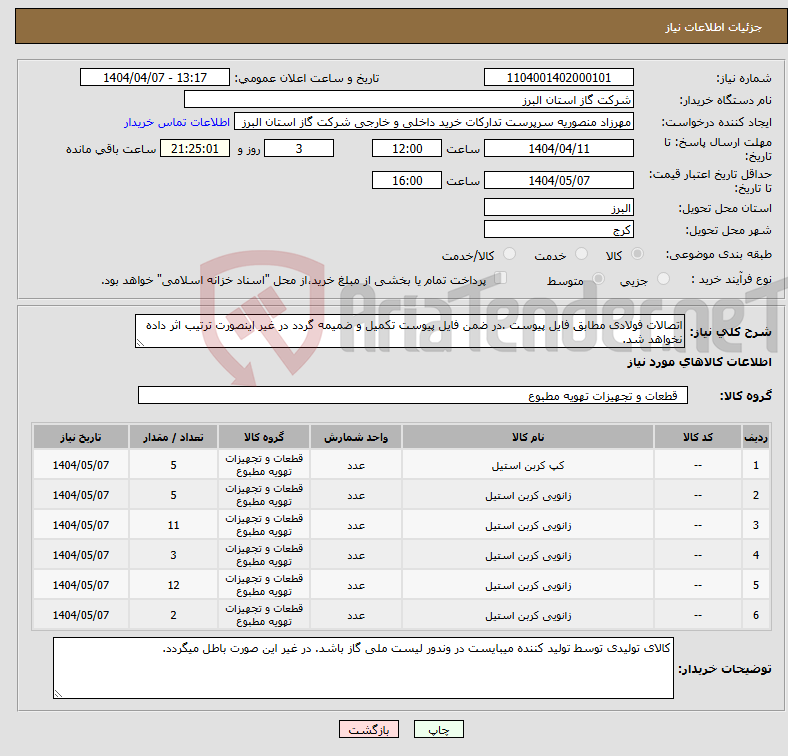Click the جزئیات اطلاعات نیاز page header

[714, 27]
